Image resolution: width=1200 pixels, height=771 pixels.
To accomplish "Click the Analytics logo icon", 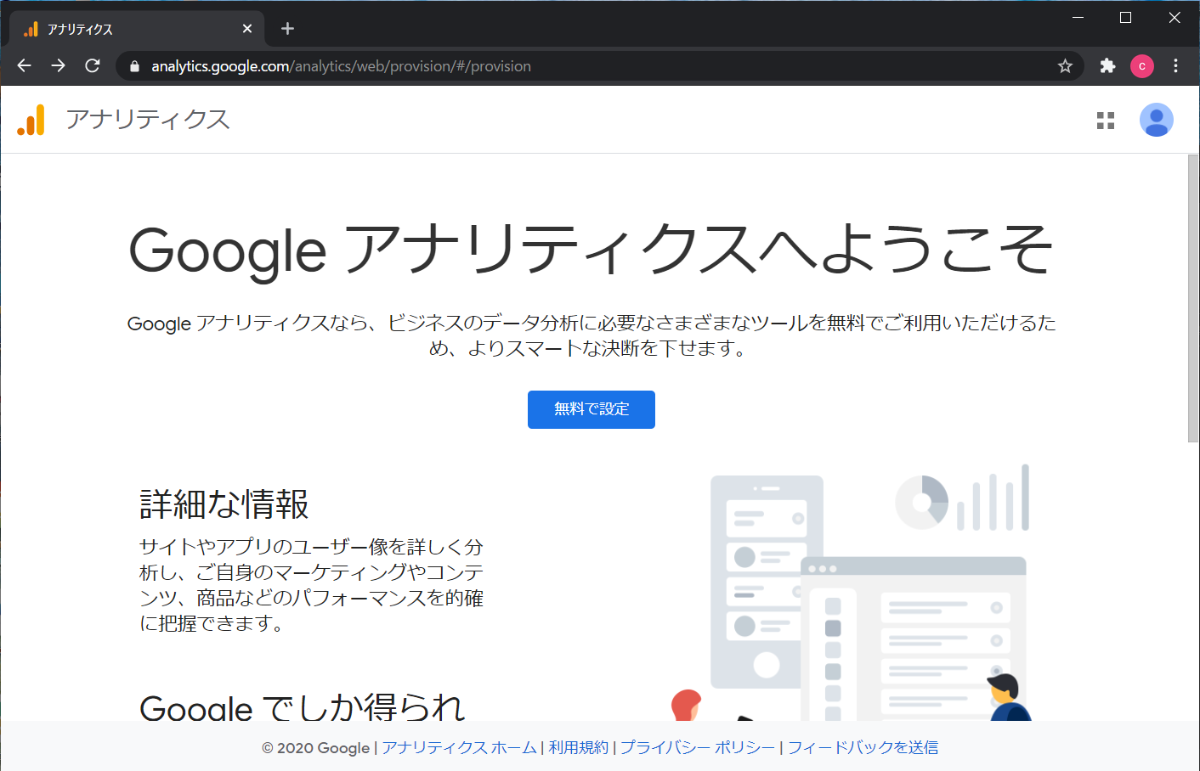I will point(31,120).
